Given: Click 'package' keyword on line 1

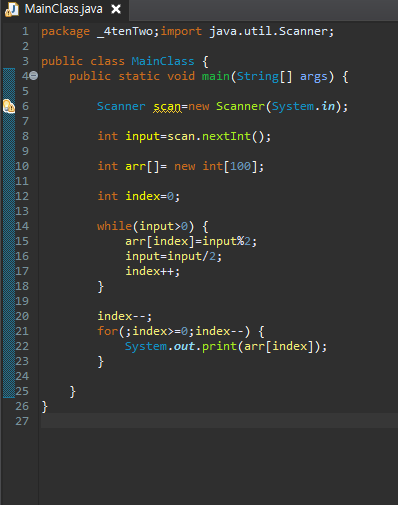Looking at the screenshot, I should 65,32.
